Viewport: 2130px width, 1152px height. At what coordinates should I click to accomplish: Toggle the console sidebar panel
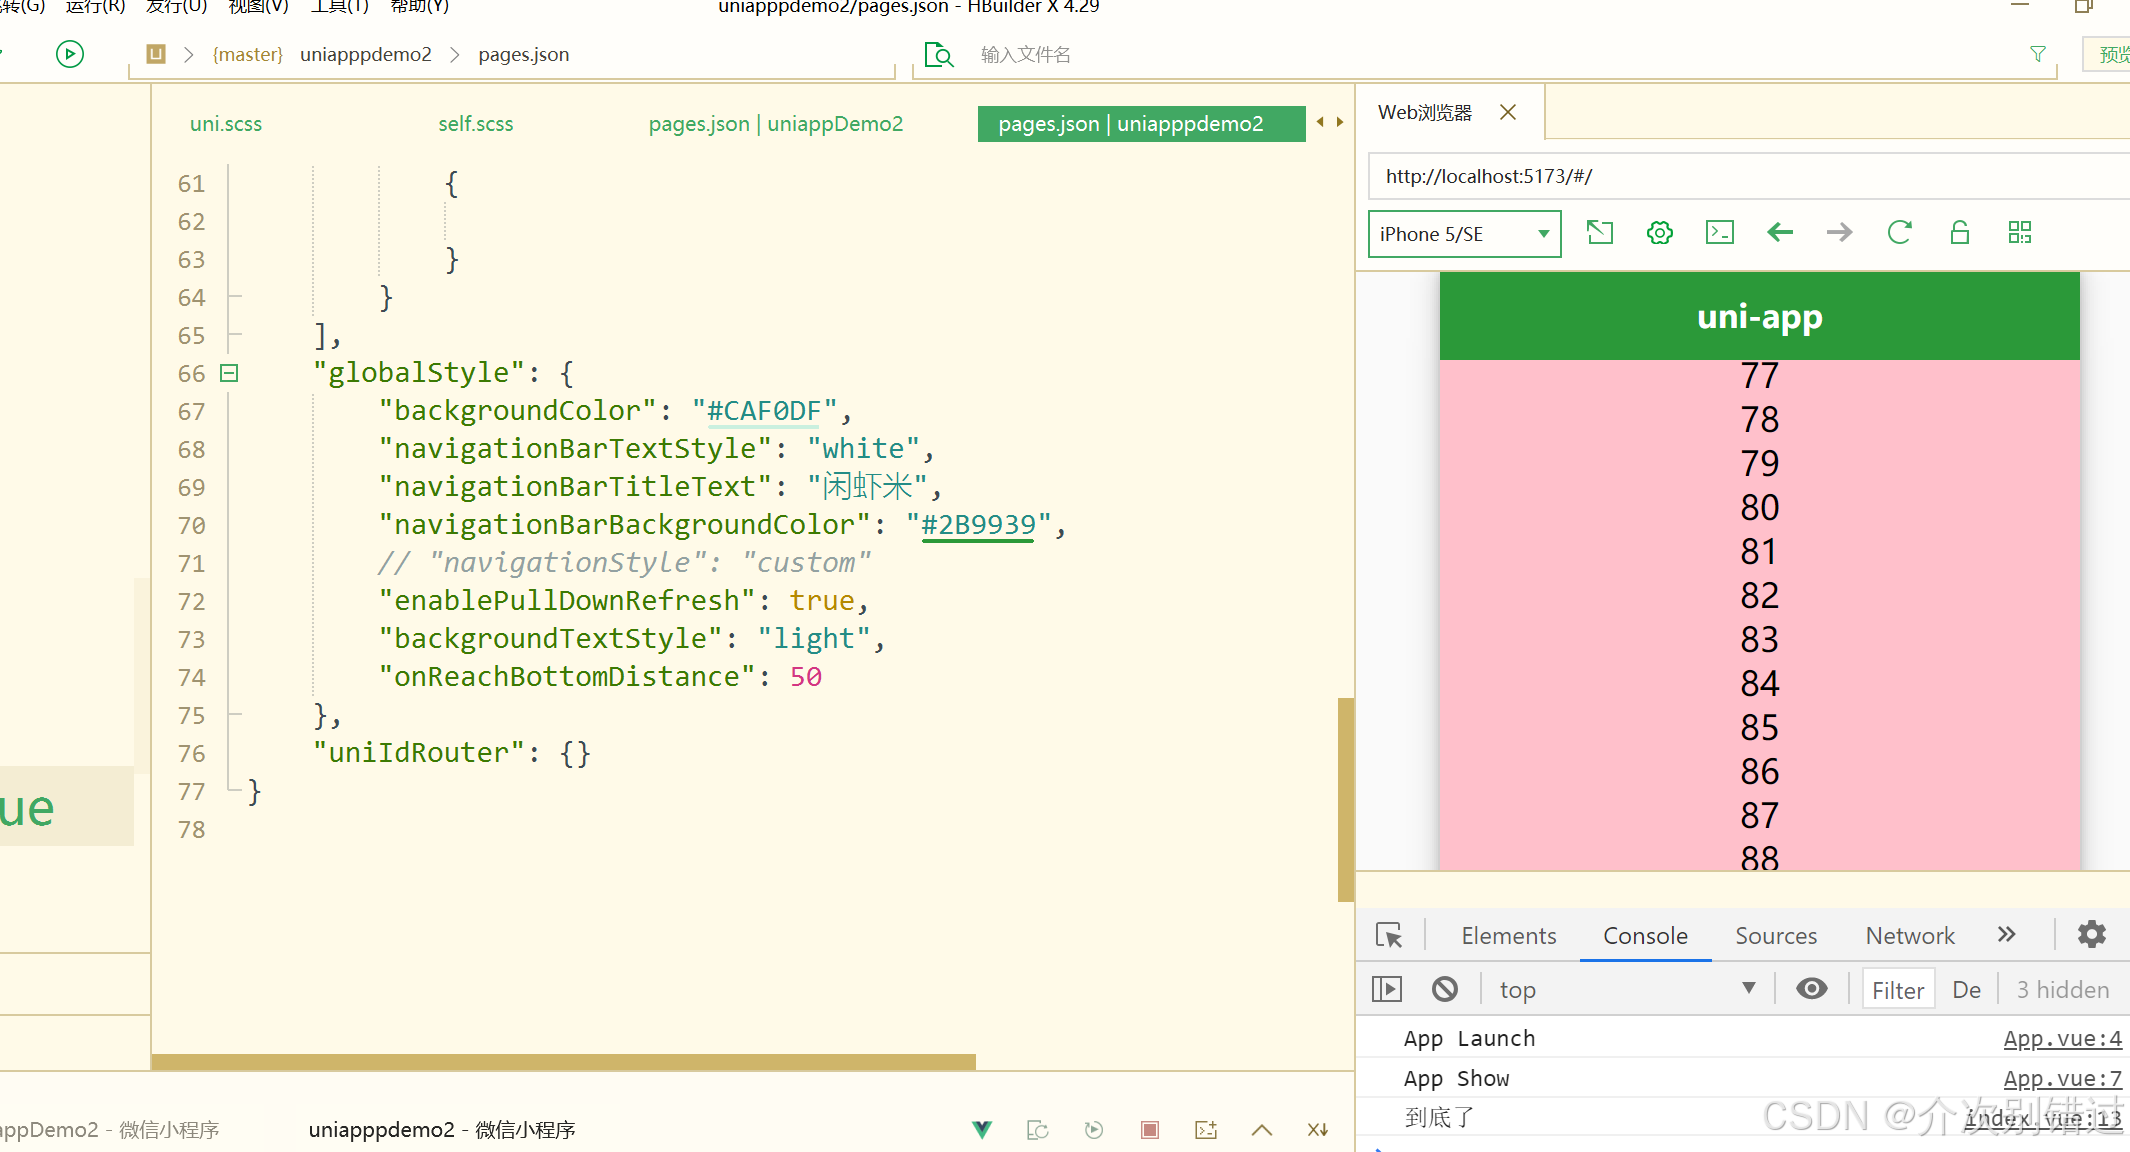(1387, 989)
